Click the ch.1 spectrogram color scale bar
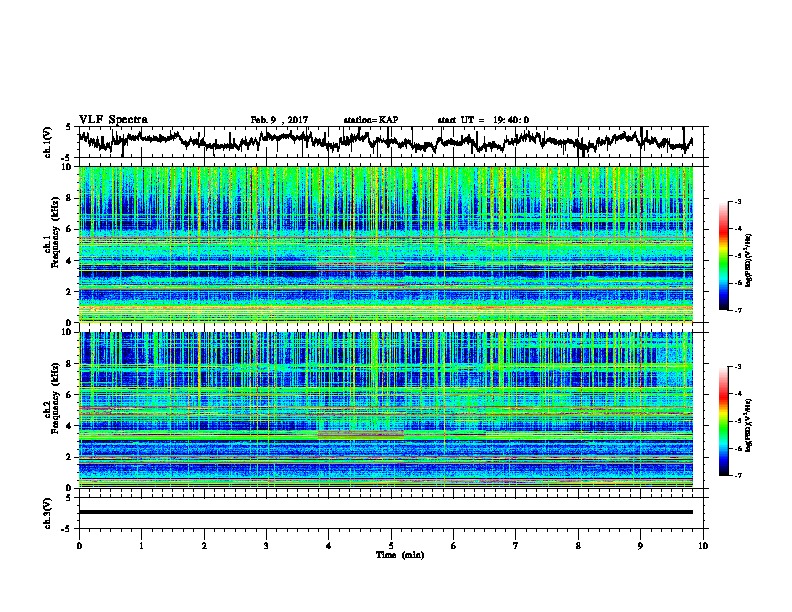This screenshot has height=612, width=792. click(x=723, y=256)
